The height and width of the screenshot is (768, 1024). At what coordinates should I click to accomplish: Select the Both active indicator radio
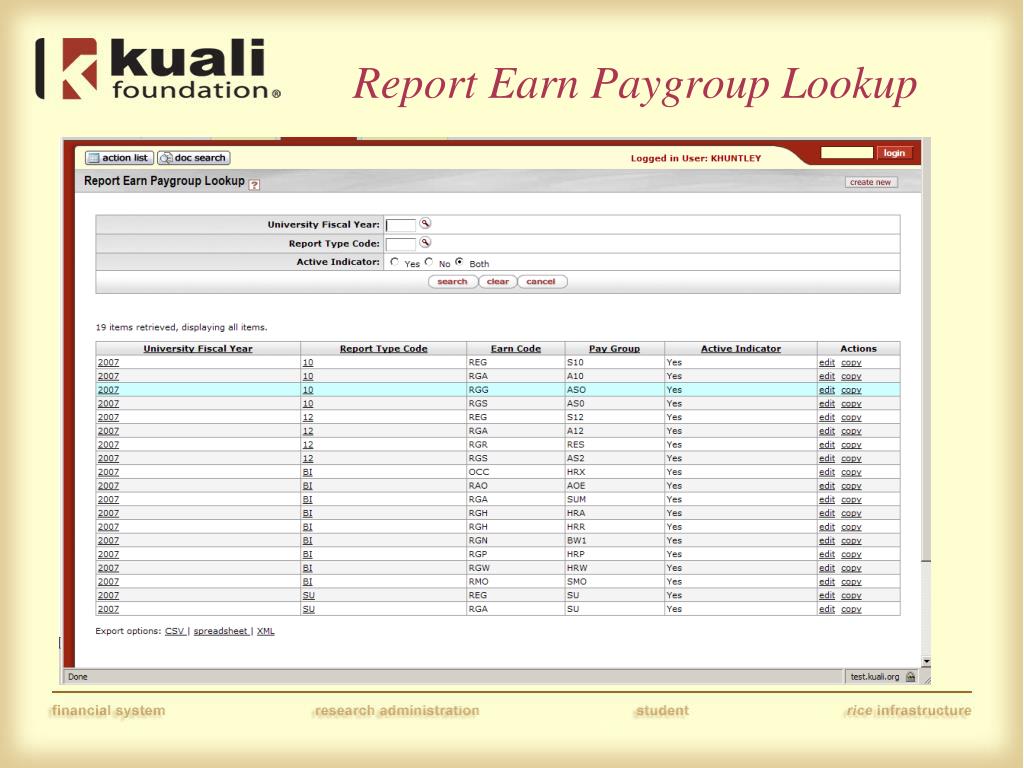tap(459, 262)
